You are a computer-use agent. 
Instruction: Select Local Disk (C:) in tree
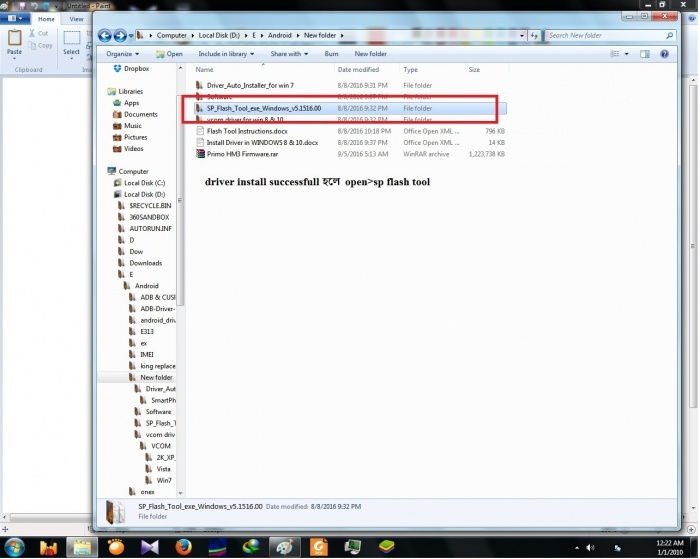[140, 183]
